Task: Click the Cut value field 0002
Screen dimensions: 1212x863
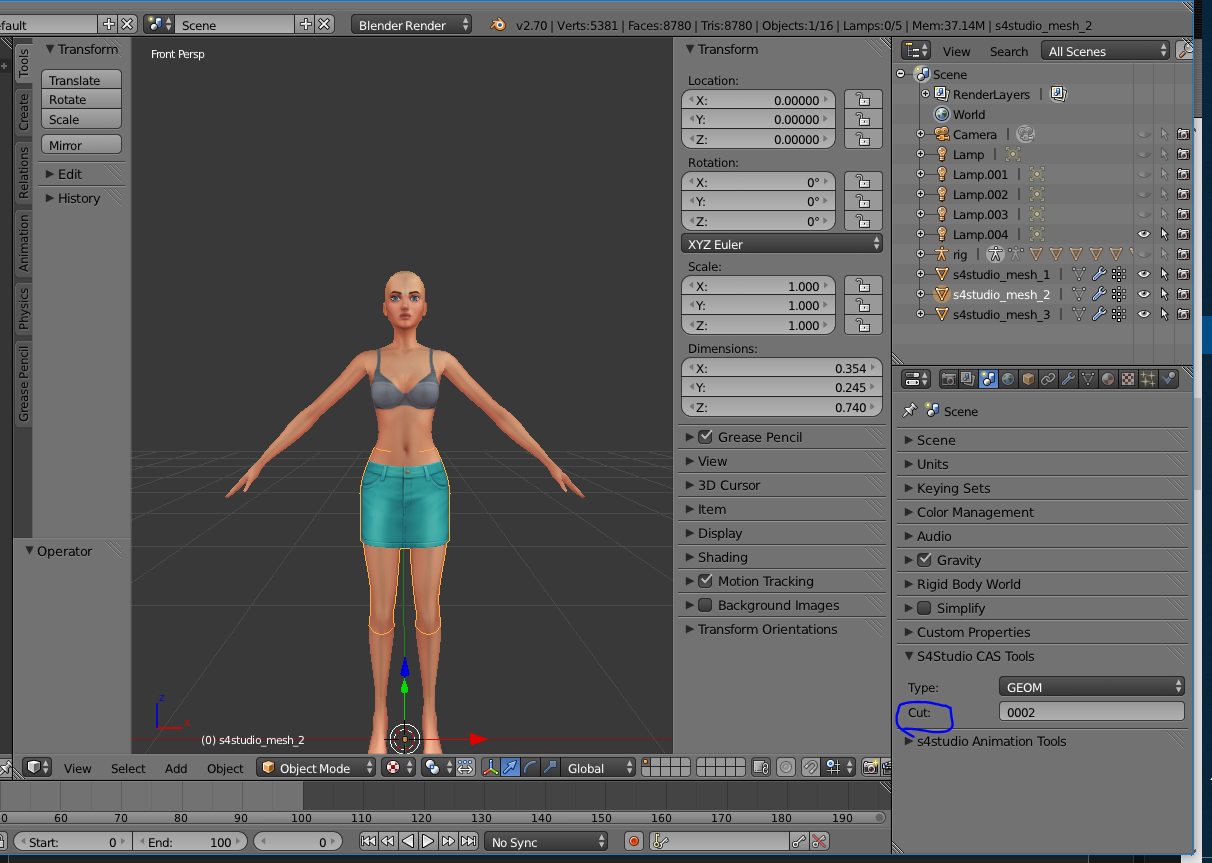Action: [x=1091, y=712]
